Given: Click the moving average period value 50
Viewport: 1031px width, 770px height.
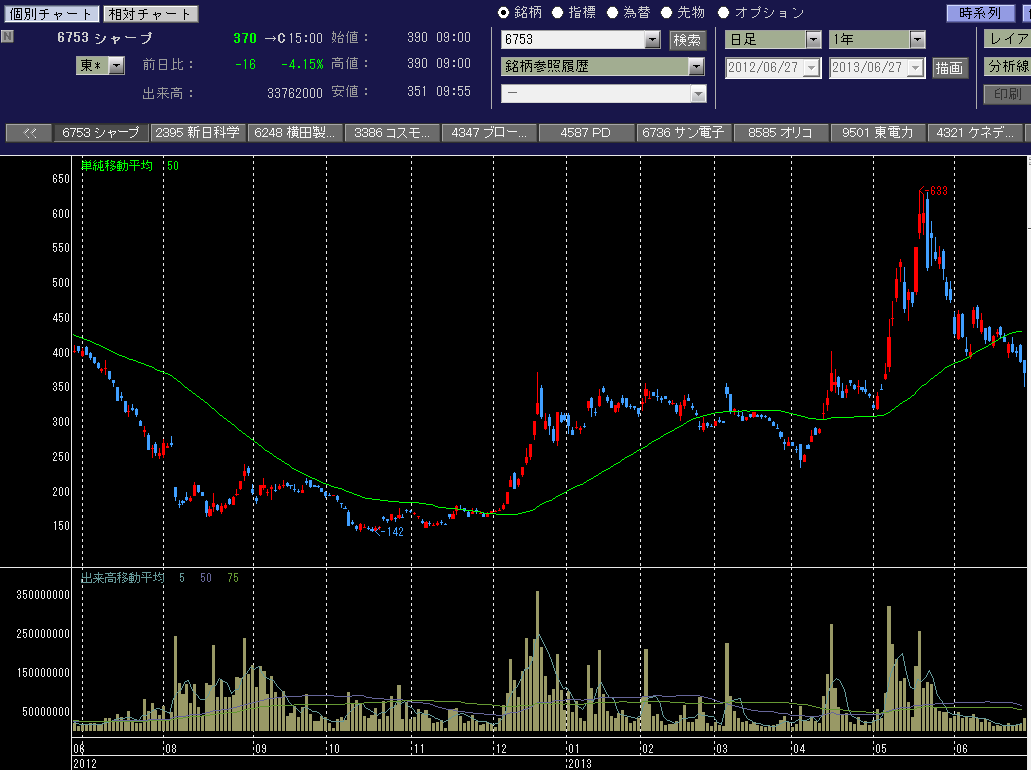Looking at the screenshot, I should (173, 166).
